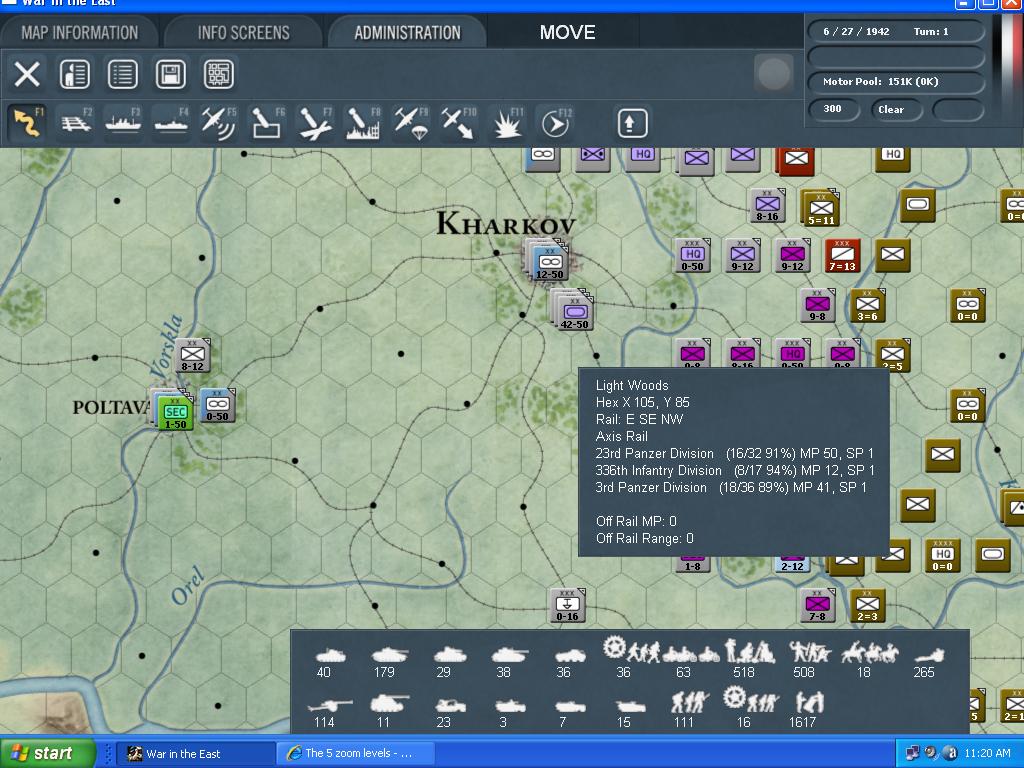This screenshot has width=1024, height=768.
Task: Select the 12-50 unit stack at Kharkov
Action: pos(549,262)
